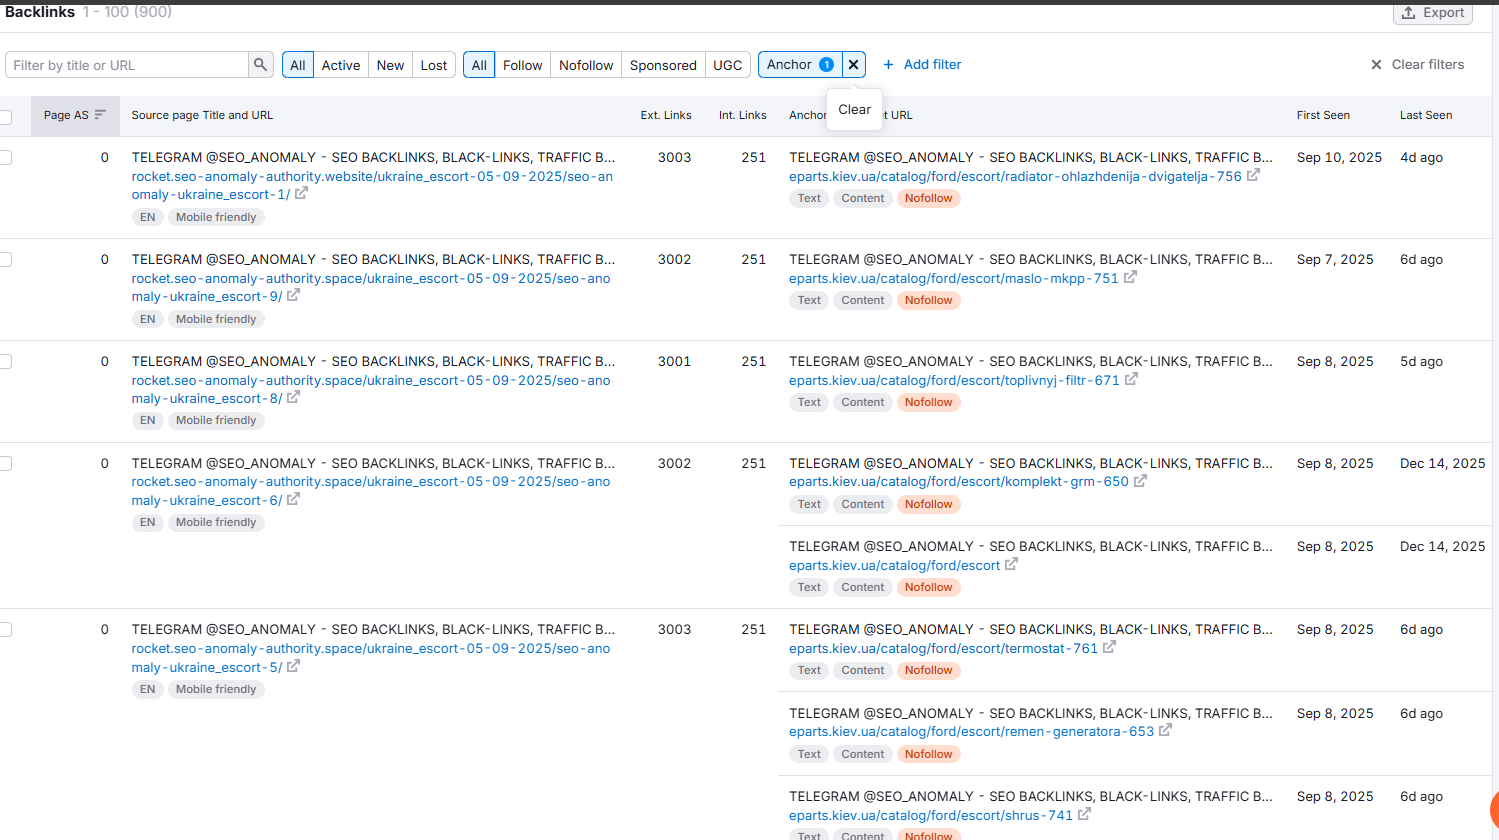Image resolution: width=1499 pixels, height=840 pixels.
Task: Filter by Lost backlinks
Action: tap(434, 65)
